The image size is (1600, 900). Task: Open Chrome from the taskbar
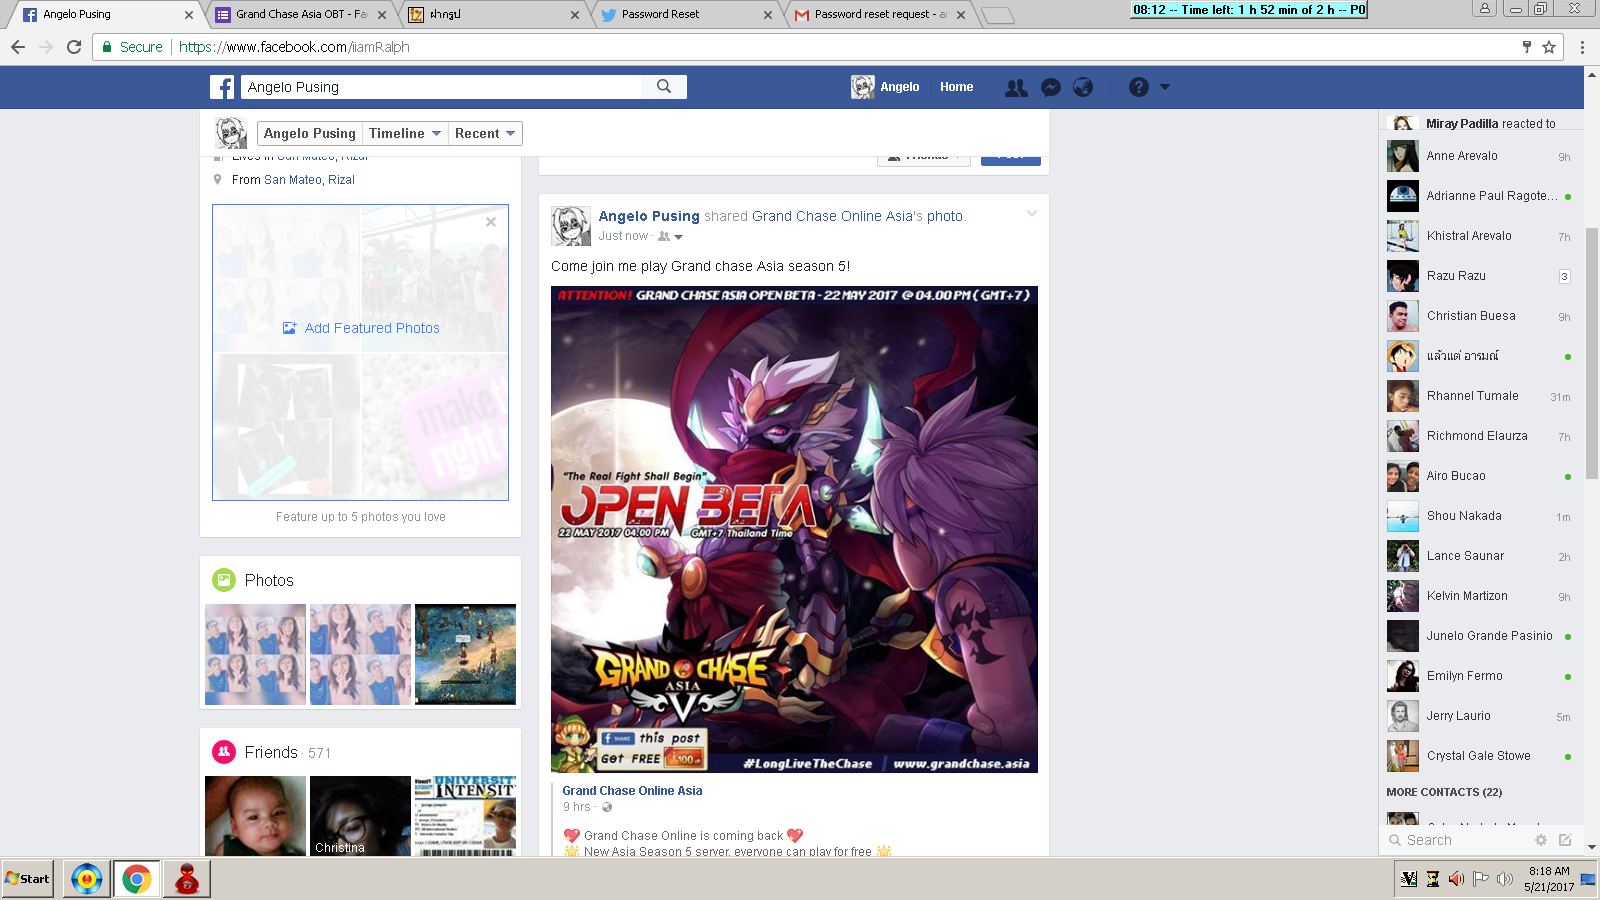point(137,879)
